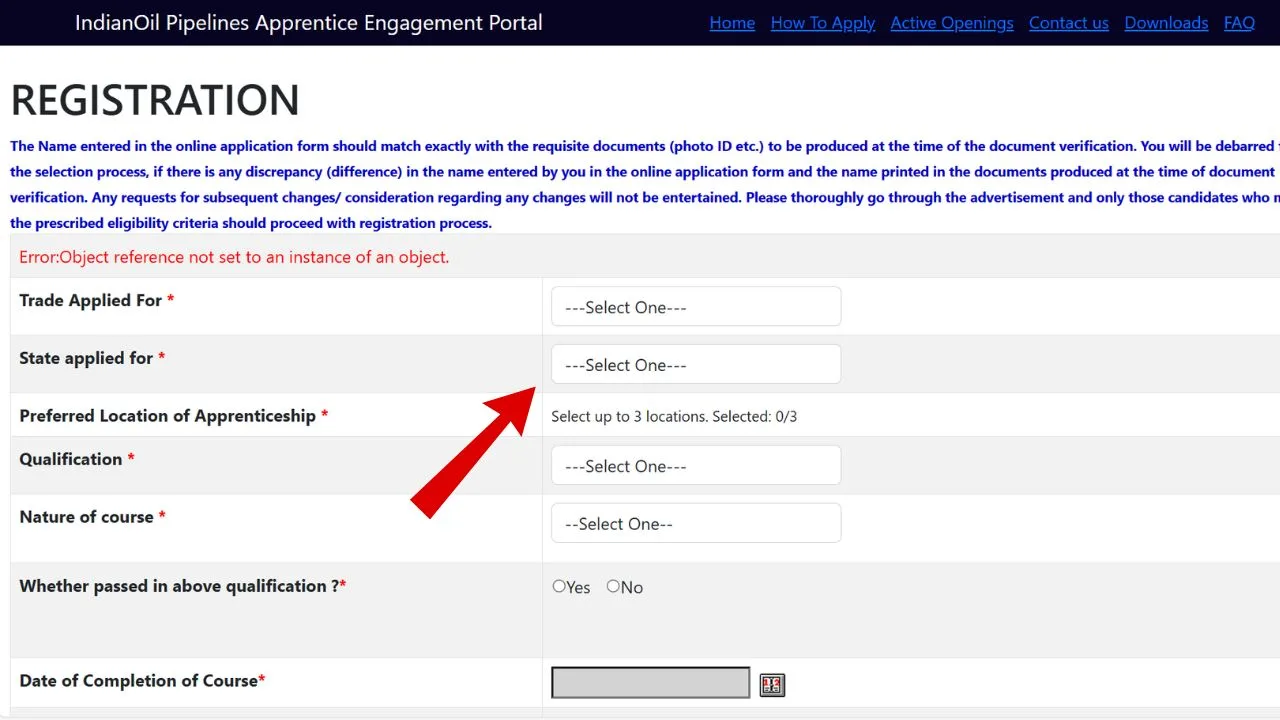Open the State applied for dropdown
The height and width of the screenshot is (720, 1280).
tap(696, 365)
